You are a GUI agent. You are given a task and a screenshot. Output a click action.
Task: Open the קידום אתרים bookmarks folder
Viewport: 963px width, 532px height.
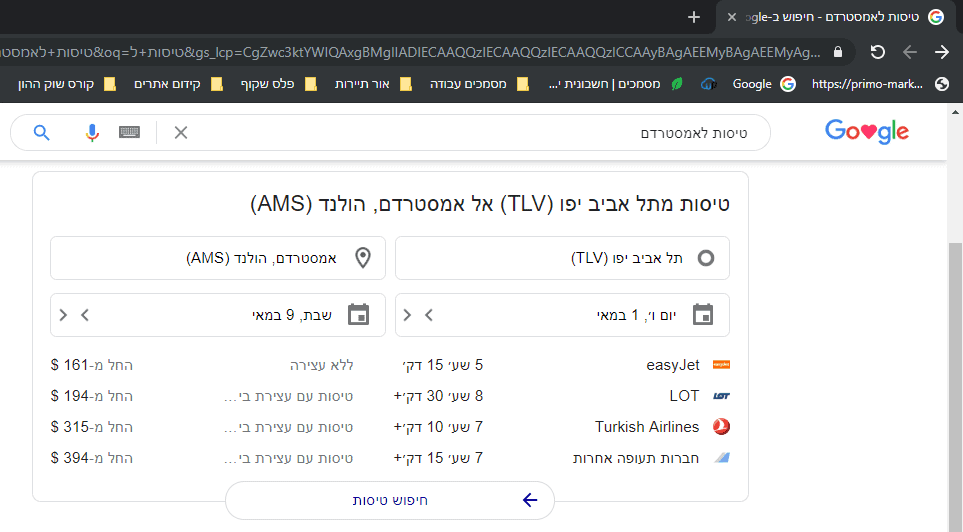[178, 84]
